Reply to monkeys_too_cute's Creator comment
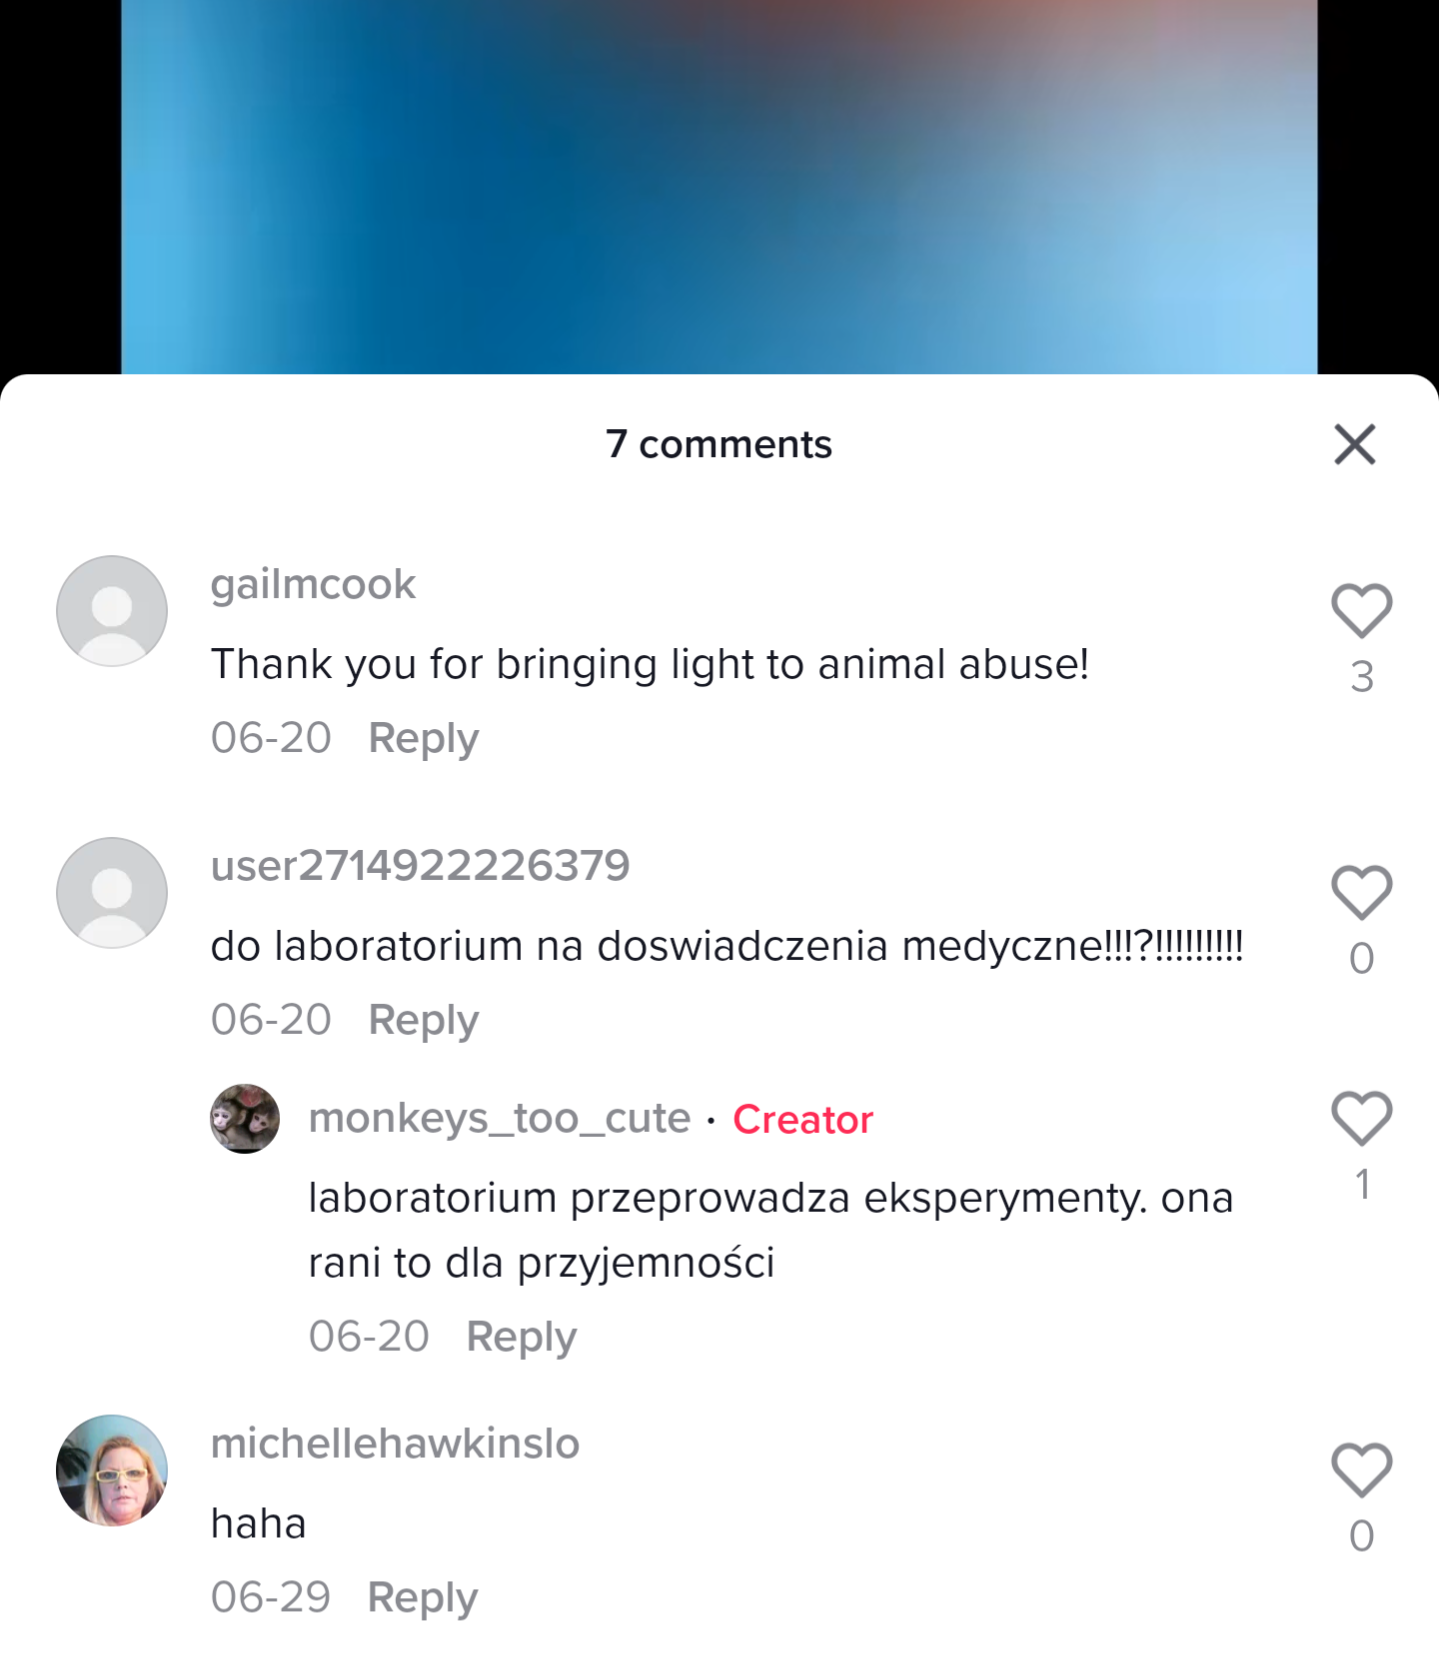Viewport: 1439px width, 1673px height. point(521,1337)
